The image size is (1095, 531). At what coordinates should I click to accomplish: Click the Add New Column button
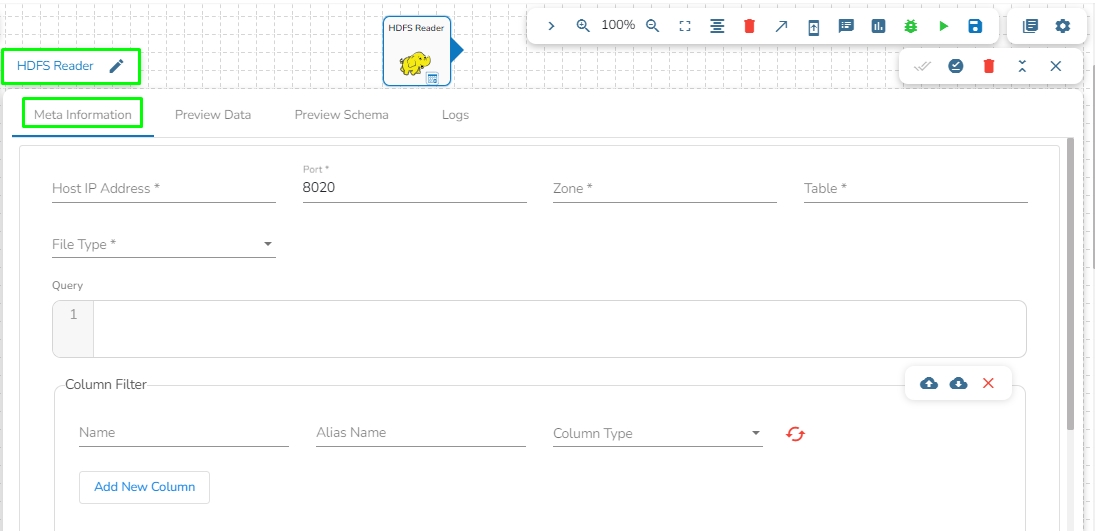click(x=144, y=487)
